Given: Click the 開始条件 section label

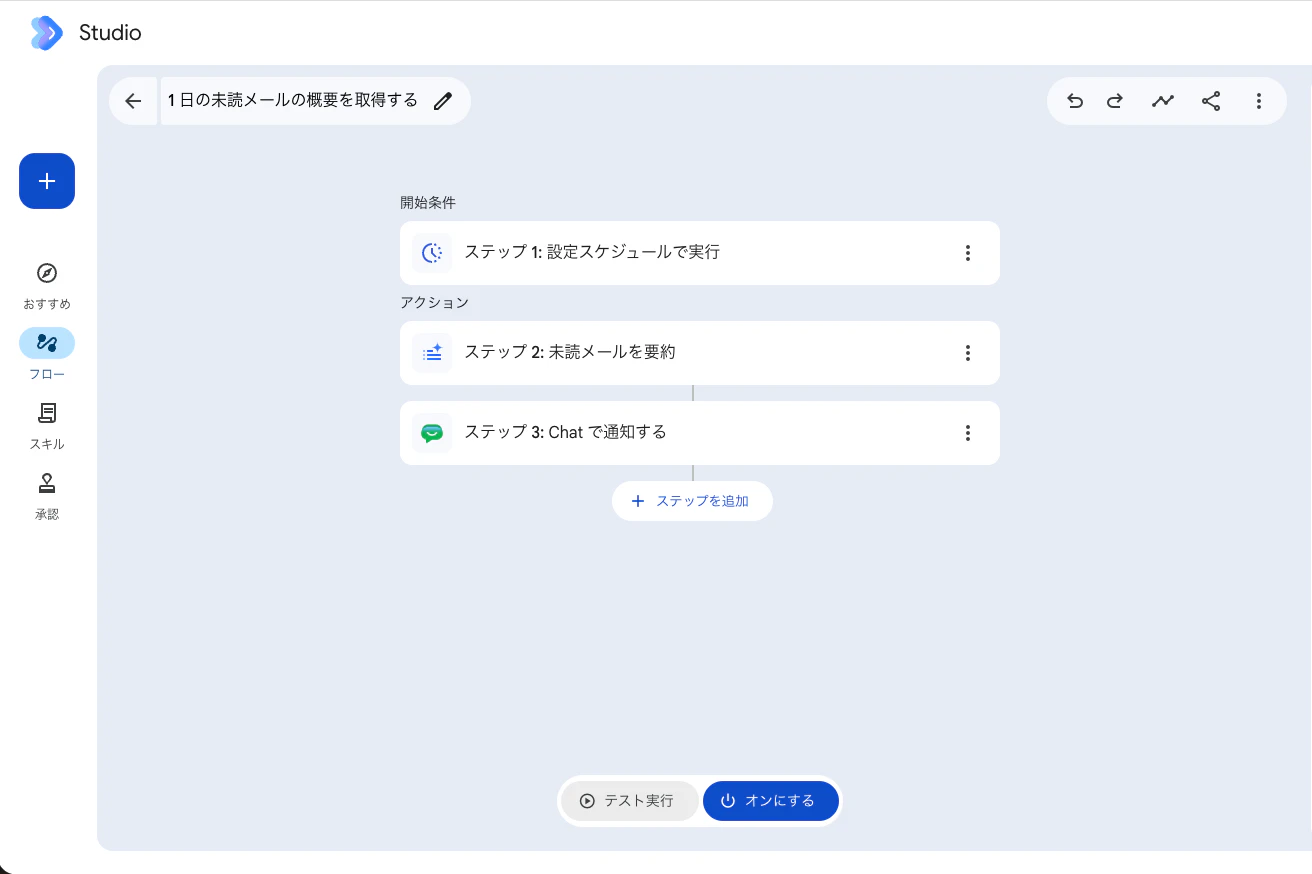Looking at the screenshot, I should click(x=428, y=203).
